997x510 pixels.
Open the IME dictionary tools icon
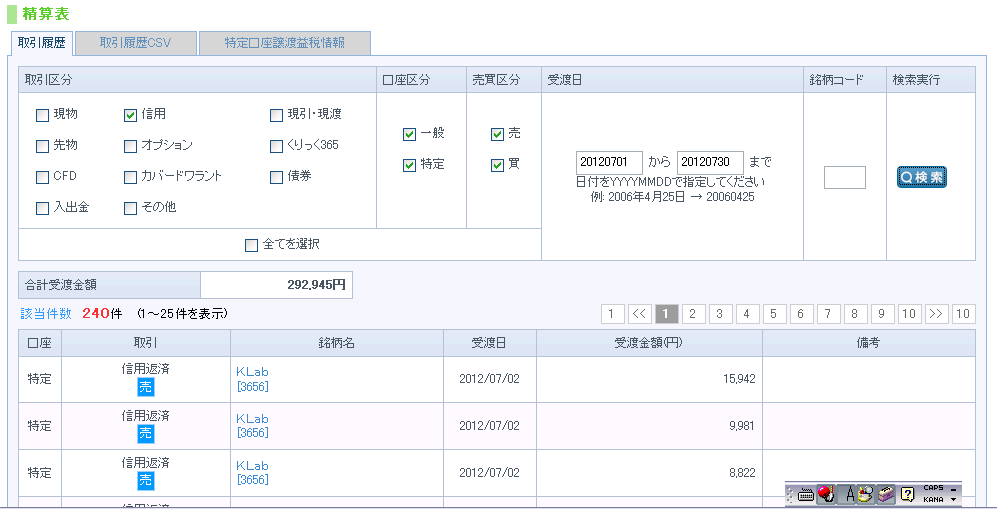pos(866,493)
